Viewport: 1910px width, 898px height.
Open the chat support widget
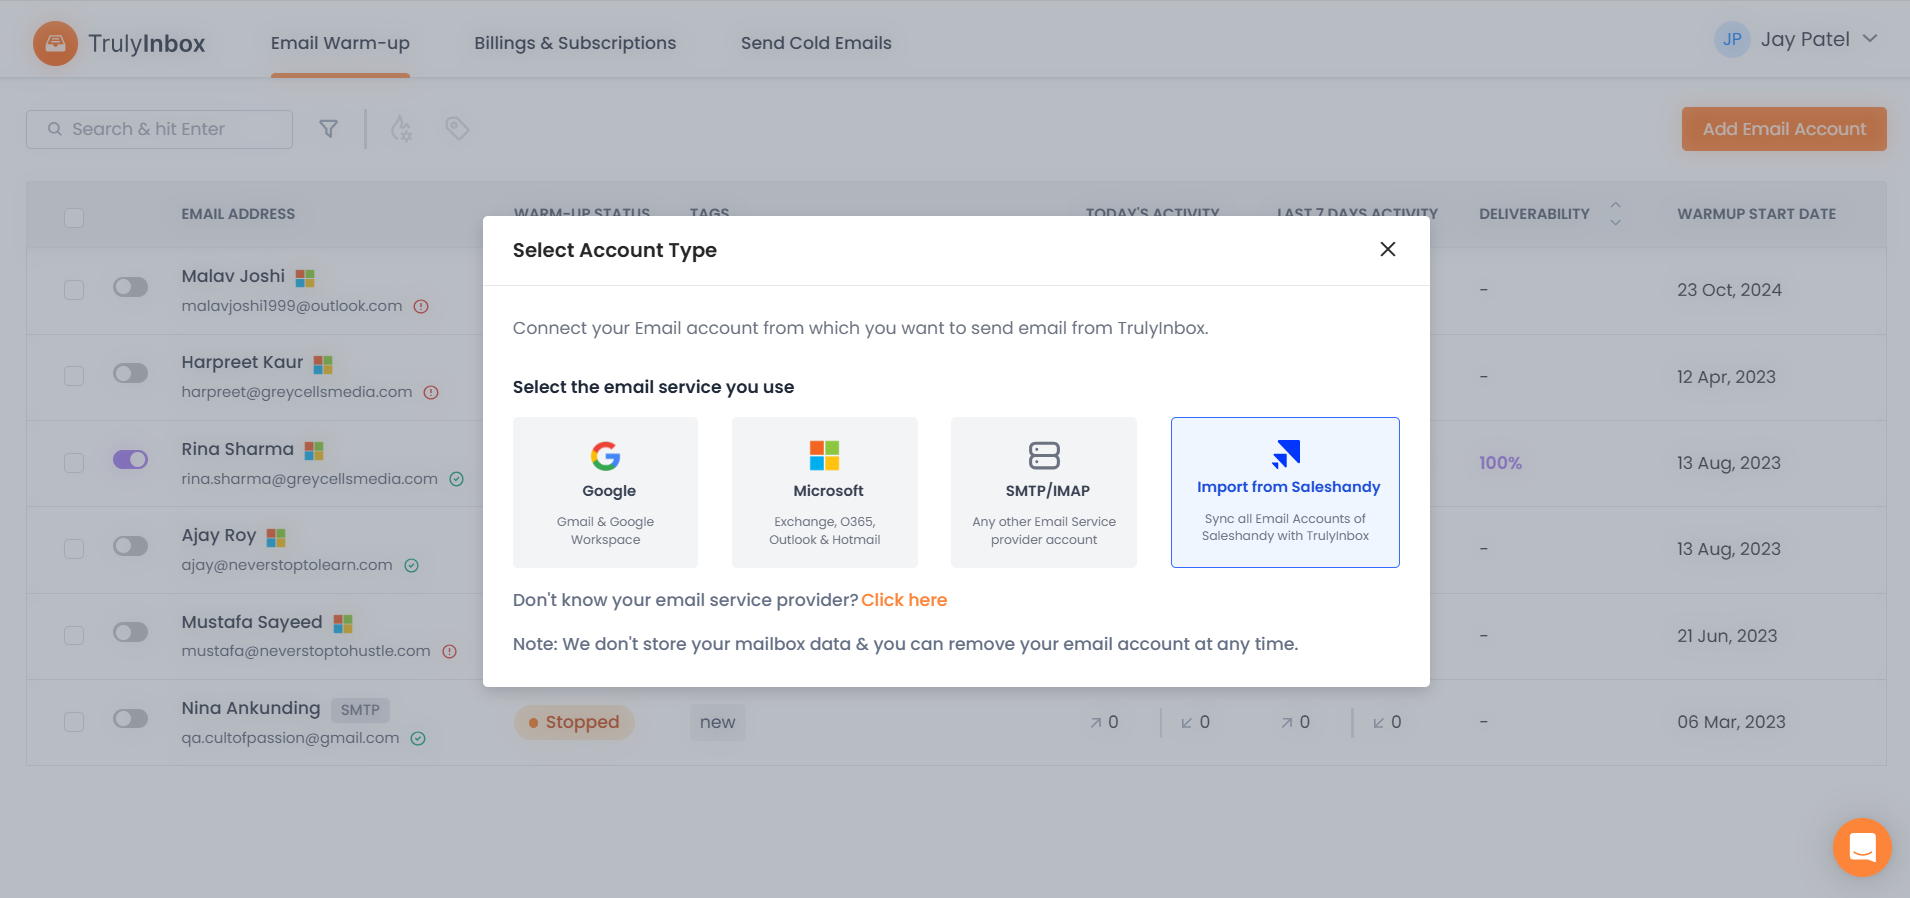tap(1862, 848)
